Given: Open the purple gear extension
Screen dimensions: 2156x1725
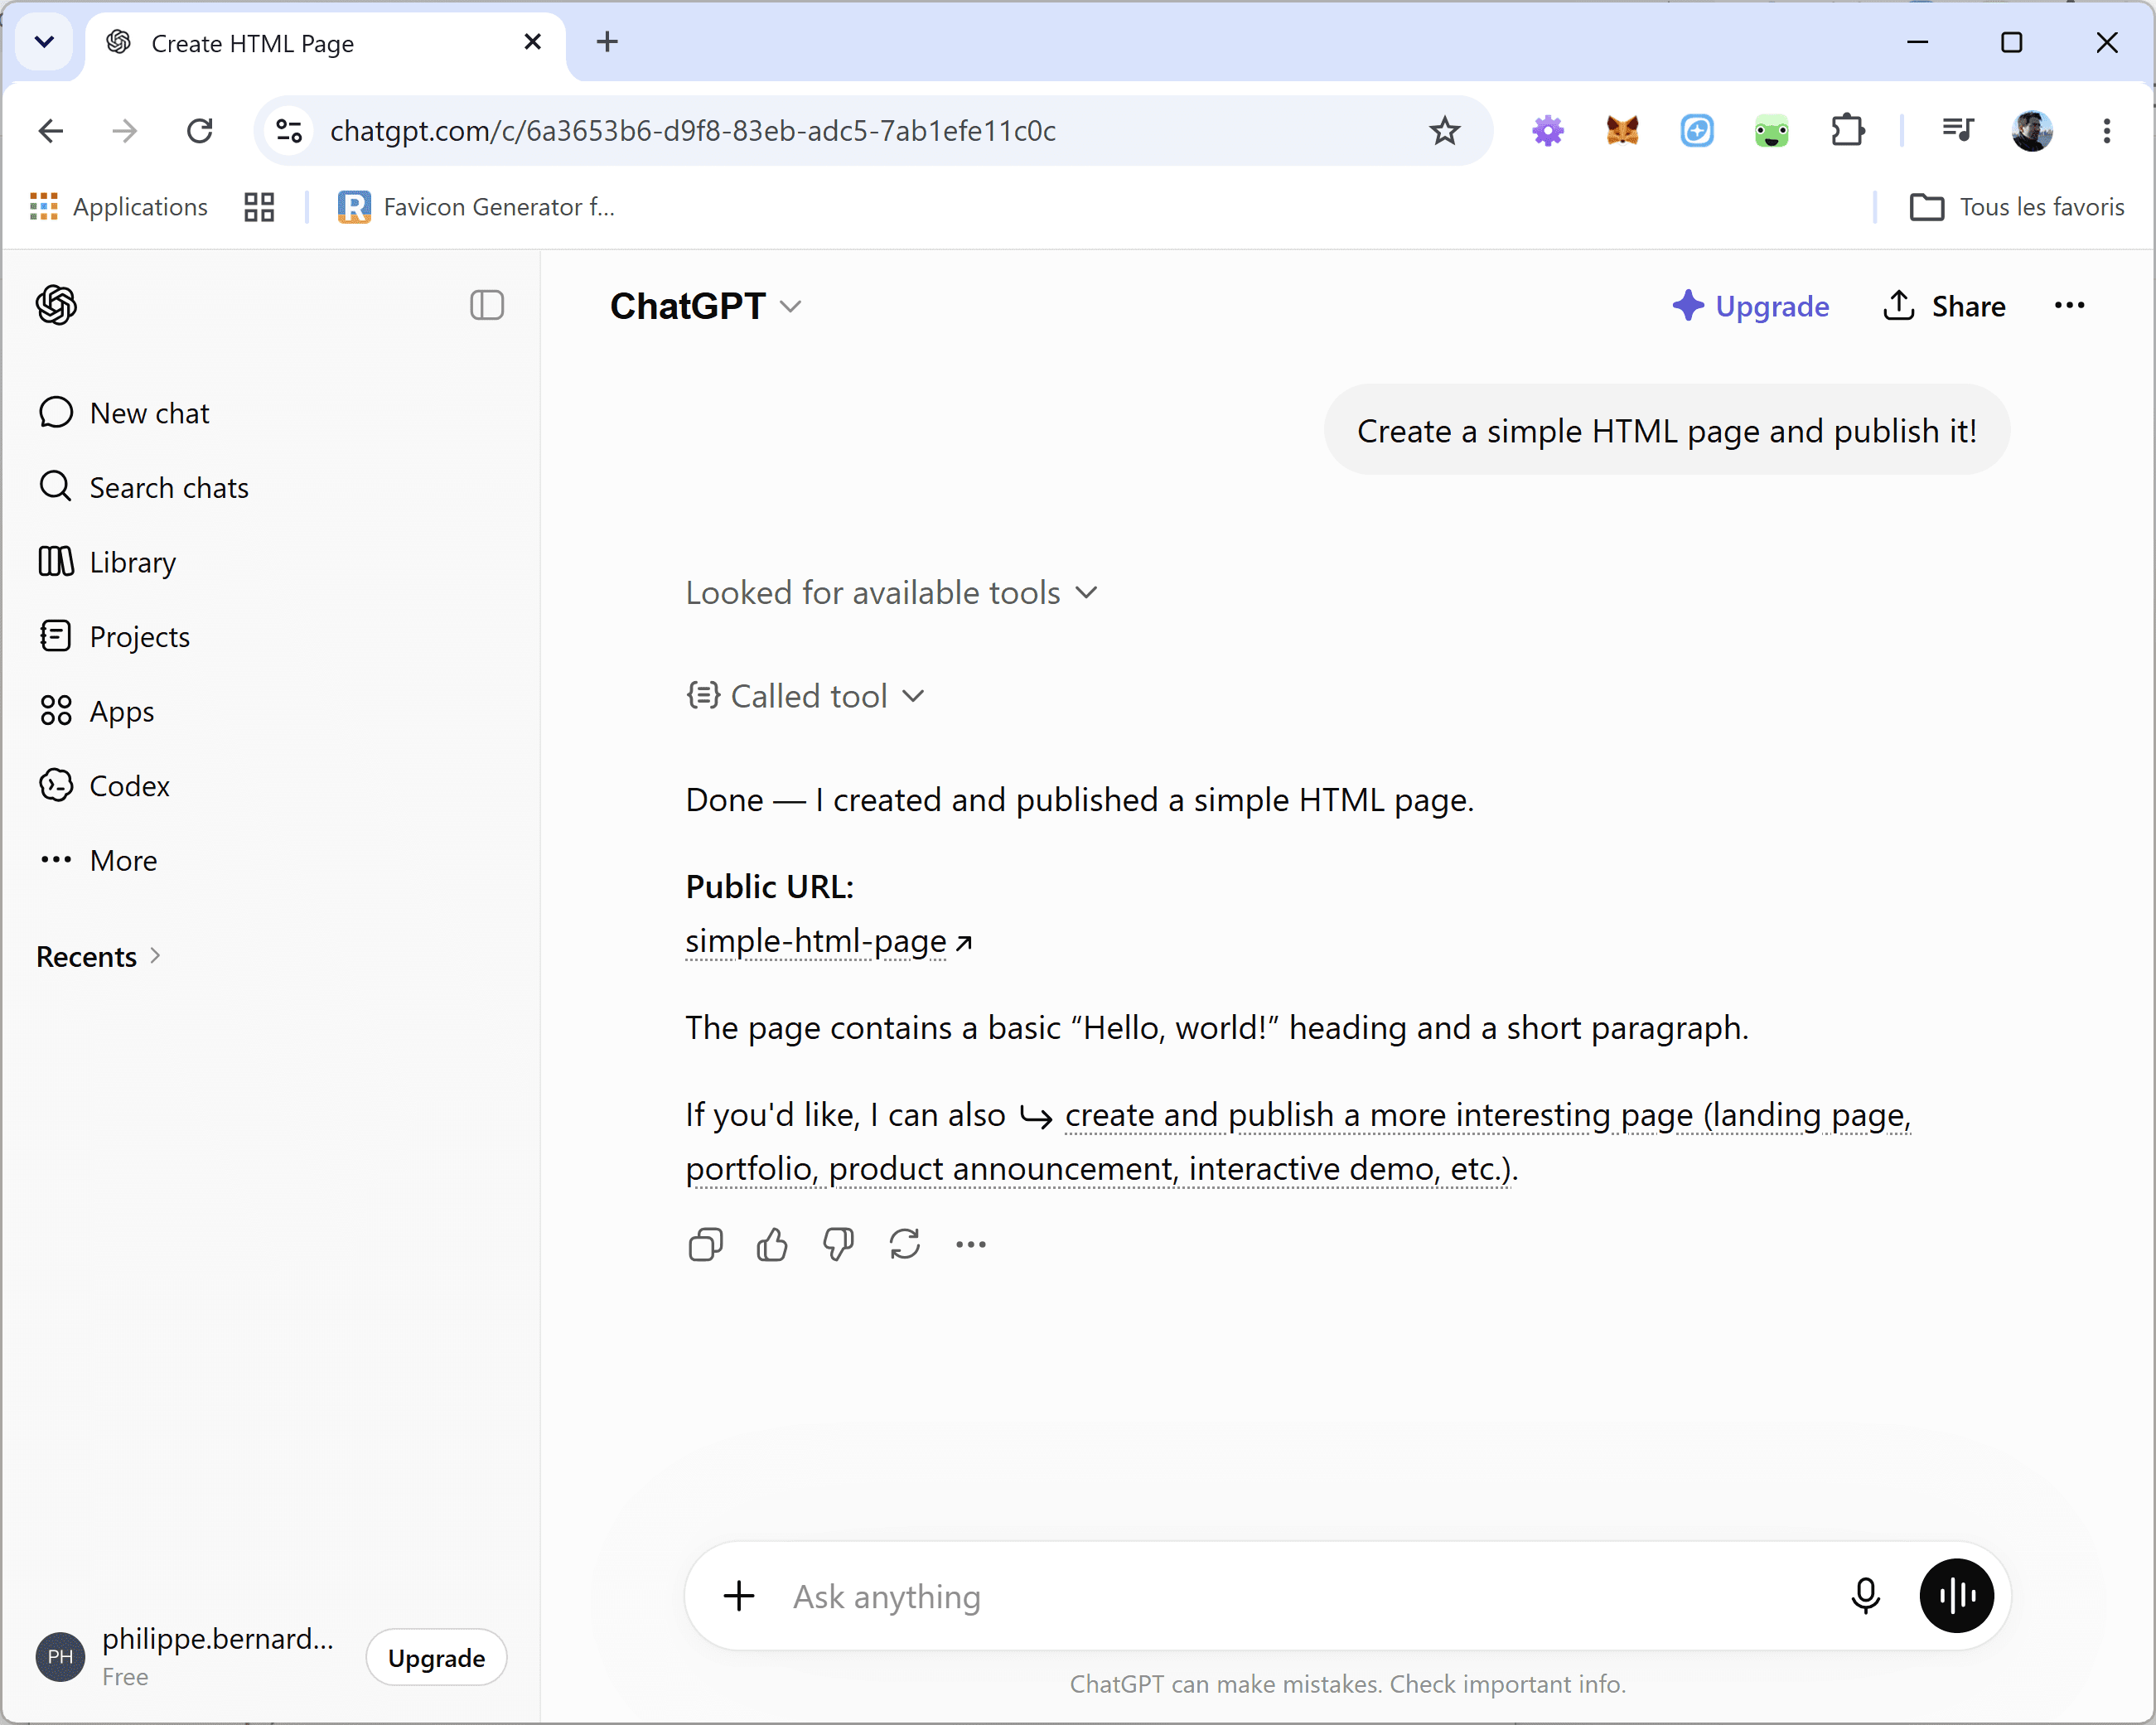Looking at the screenshot, I should point(1547,131).
